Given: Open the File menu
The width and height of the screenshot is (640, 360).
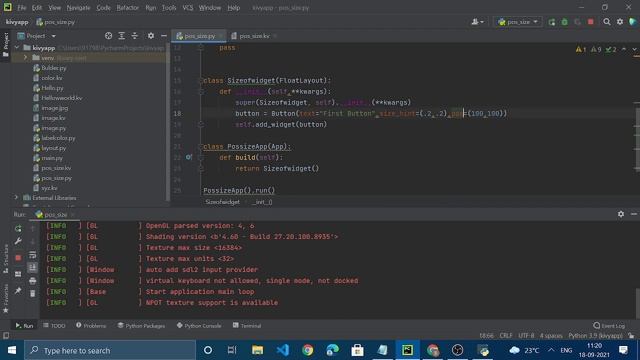Looking at the screenshot, I should pyautogui.click(x=21, y=8).
